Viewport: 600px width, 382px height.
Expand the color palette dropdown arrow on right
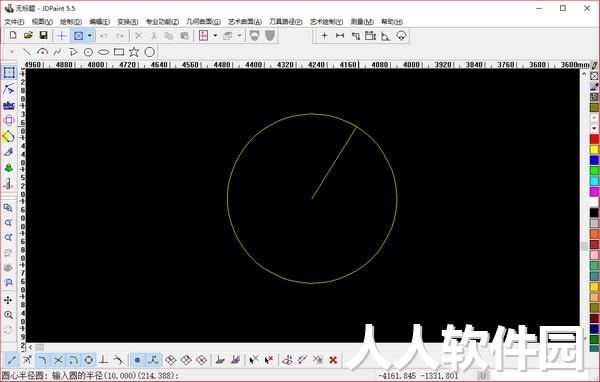click(x=594, y=128)
